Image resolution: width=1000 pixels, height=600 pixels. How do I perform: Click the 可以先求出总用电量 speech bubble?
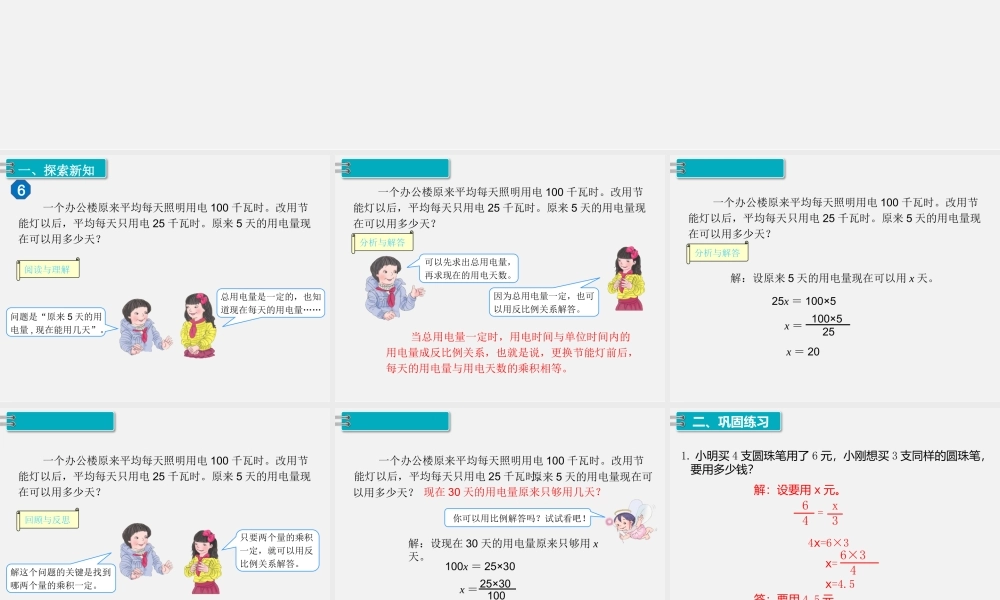470,265
